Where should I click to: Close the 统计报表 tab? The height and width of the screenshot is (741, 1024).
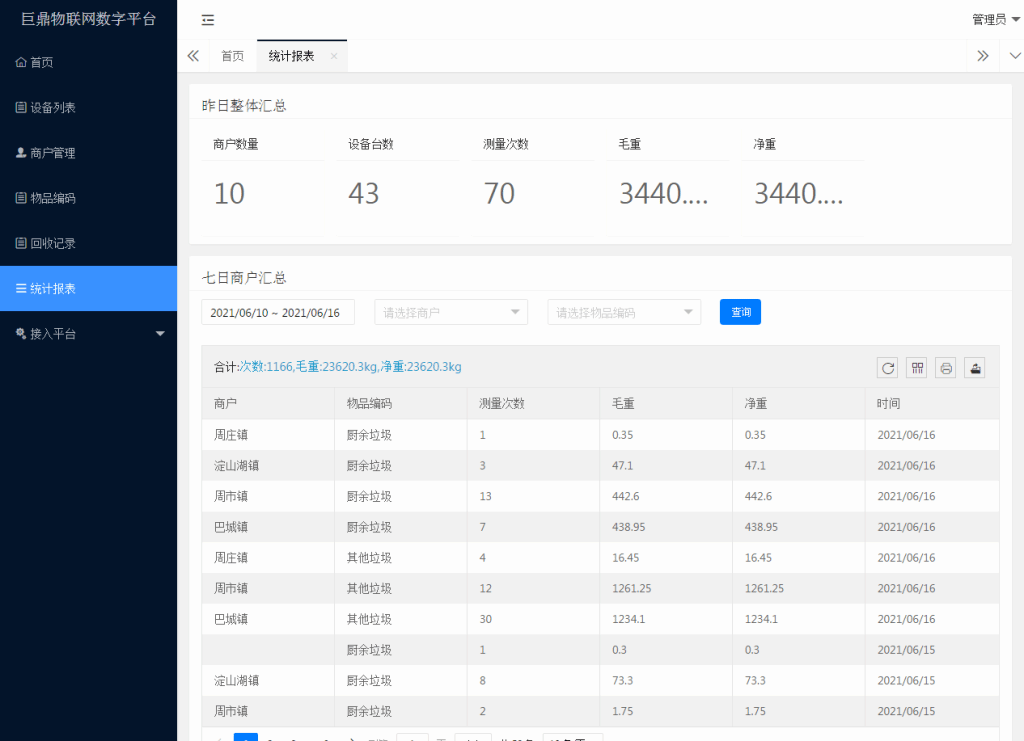pos(334,56)
